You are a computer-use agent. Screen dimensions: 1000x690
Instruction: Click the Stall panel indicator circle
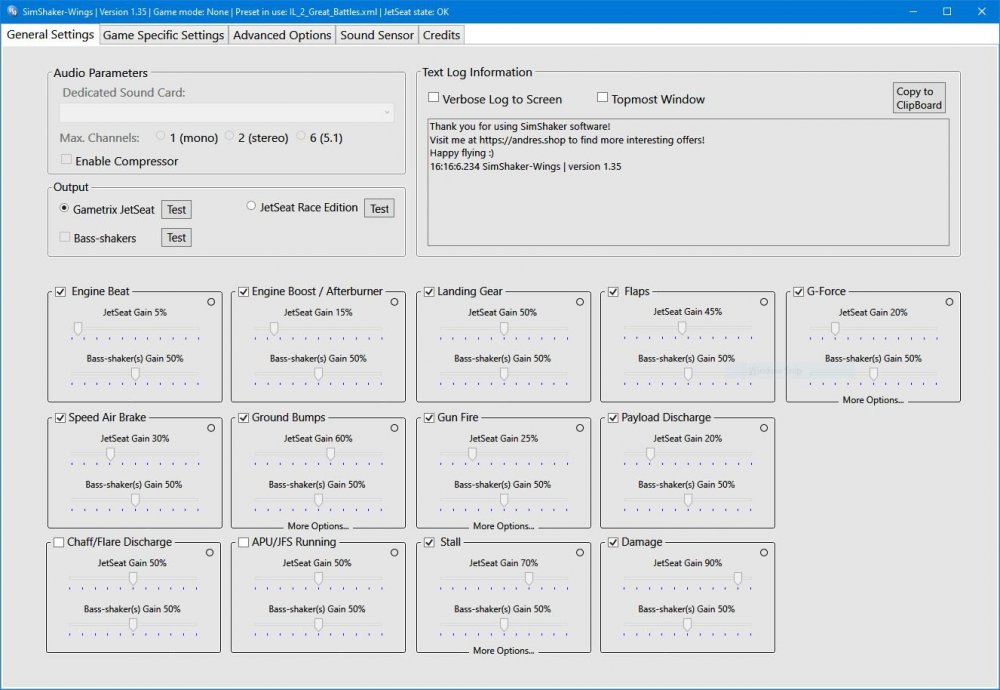[x=579, y=551]
